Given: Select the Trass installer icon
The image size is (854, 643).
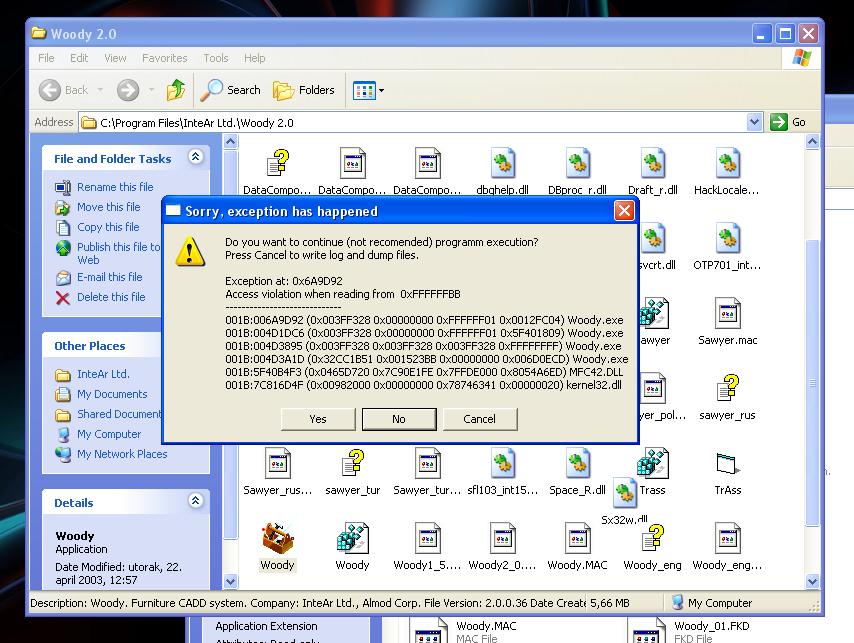Looking at the screenshot, I should click(x=652, y=463).
